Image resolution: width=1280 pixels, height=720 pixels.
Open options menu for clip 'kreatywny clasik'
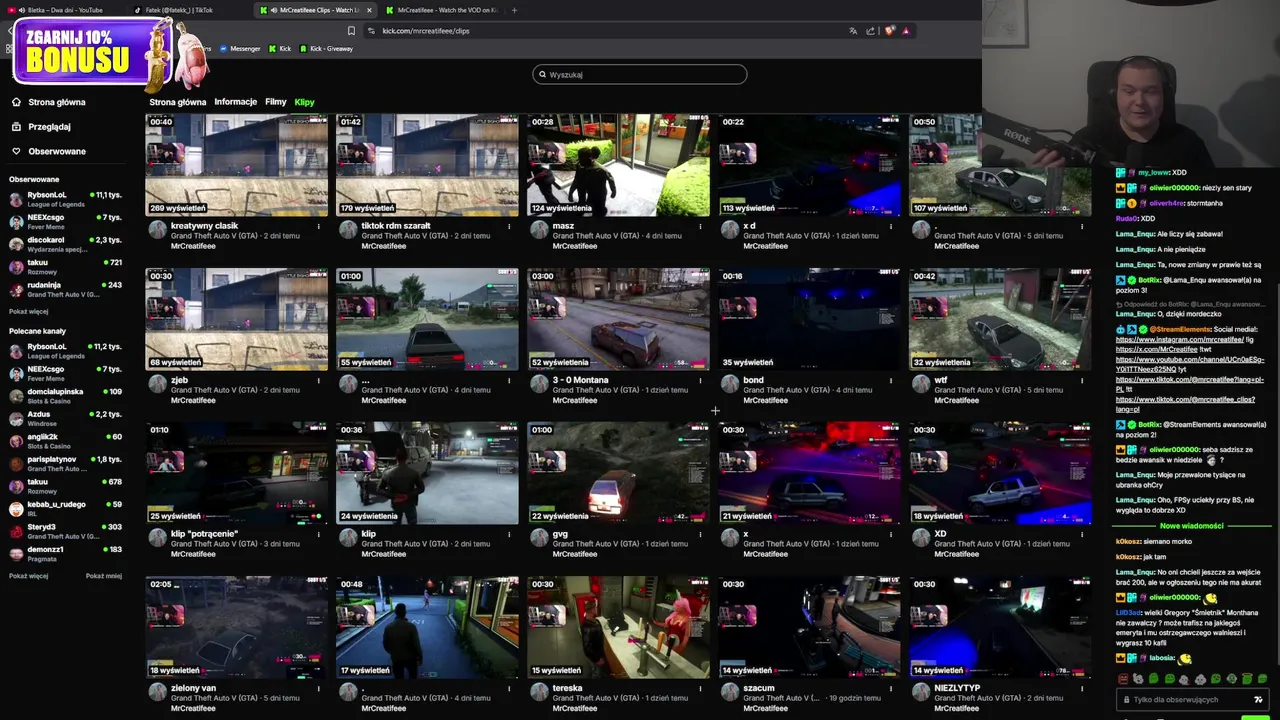click(319, 227)
